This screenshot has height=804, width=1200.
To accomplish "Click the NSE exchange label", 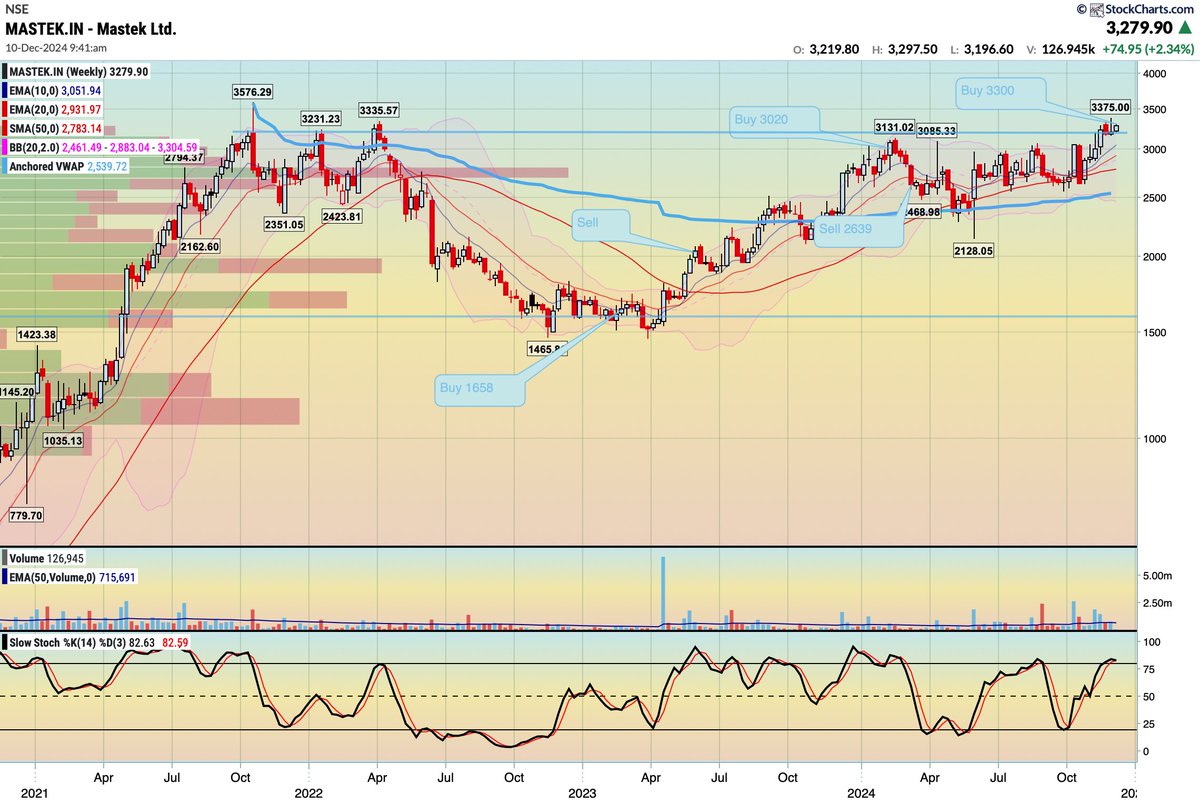I will click(x=16, y=9).
